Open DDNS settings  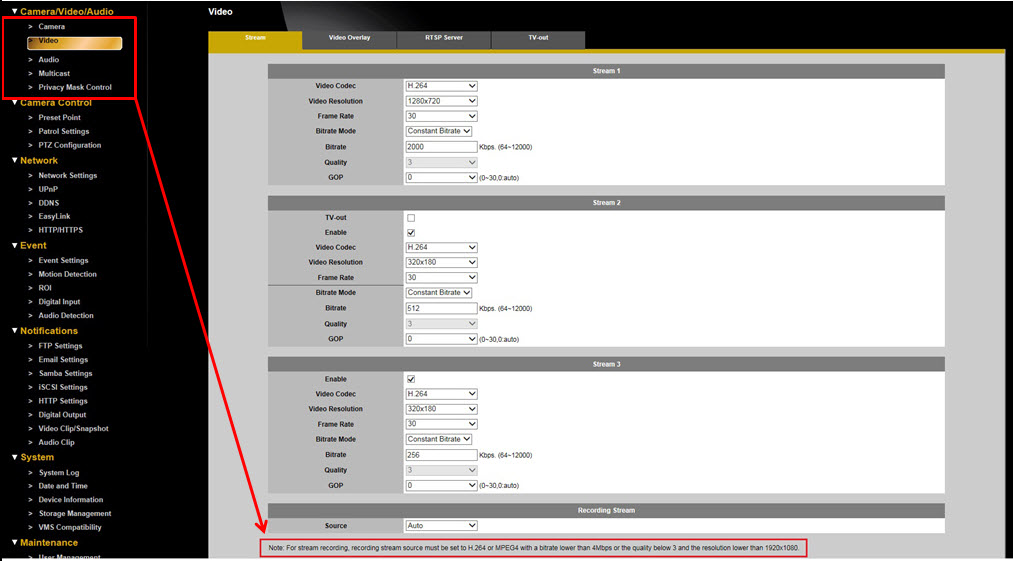coord(48,203)
